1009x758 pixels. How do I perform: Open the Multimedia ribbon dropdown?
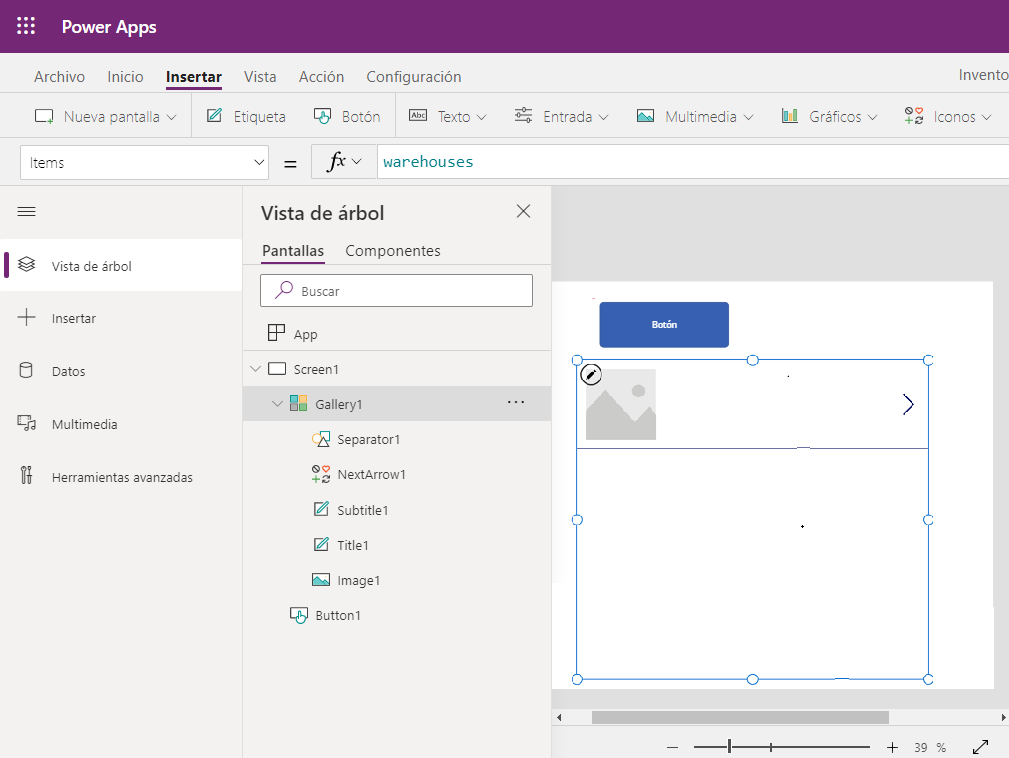click(x=695, y=116)
